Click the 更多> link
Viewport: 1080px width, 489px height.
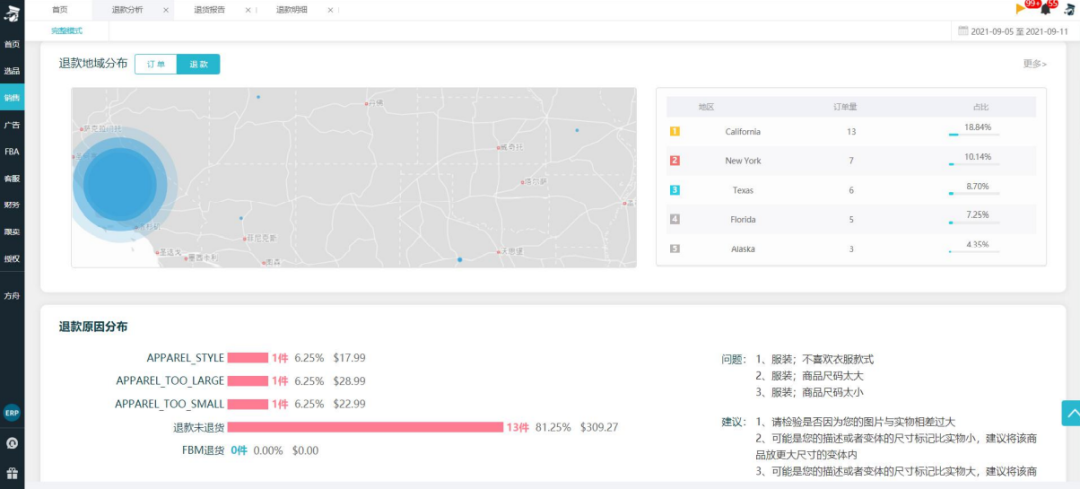coord(1035,64)
